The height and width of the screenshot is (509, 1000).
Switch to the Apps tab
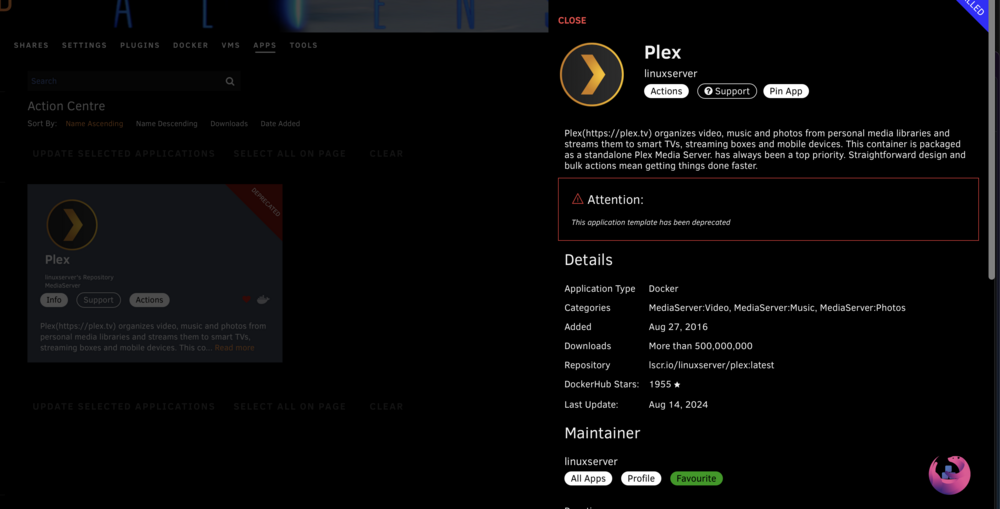(x=265, y=45)
